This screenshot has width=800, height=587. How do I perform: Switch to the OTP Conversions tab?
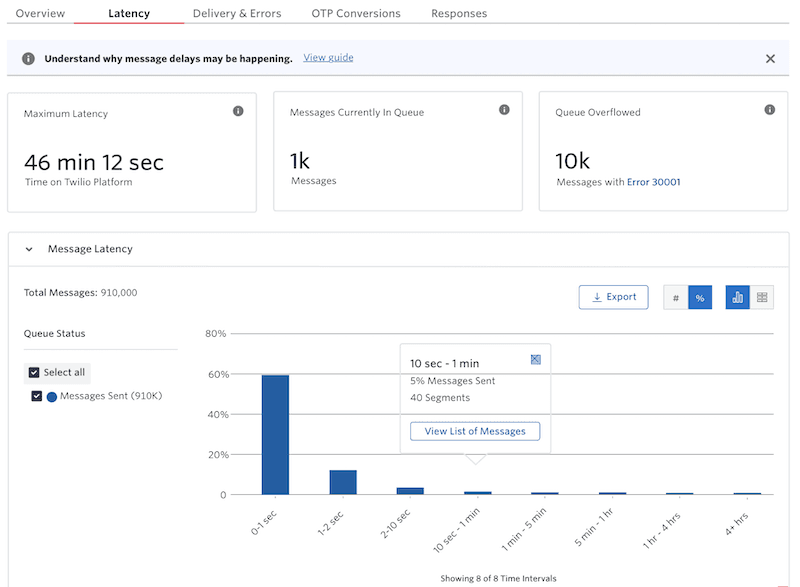click(355, 13)
